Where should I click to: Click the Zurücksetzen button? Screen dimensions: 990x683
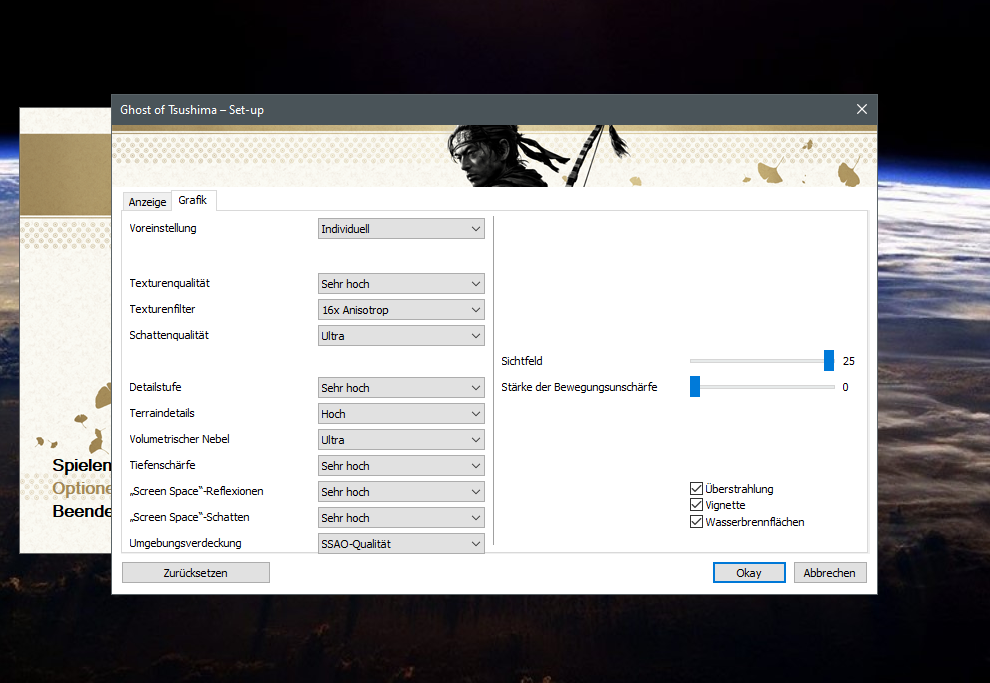196,573
